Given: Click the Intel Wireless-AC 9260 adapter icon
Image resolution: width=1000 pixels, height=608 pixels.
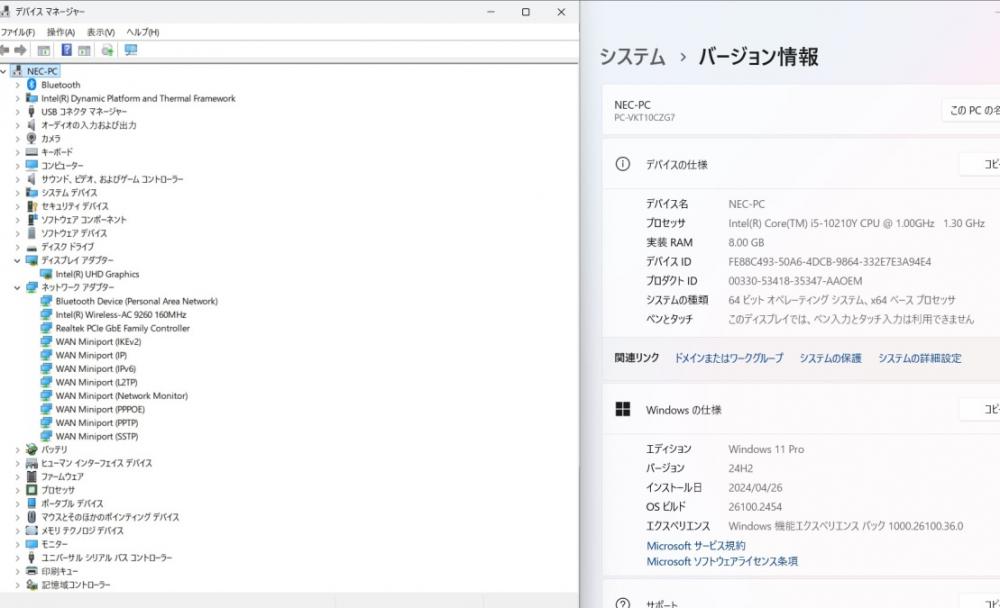Looking at the screenshot, I should (46, 315).
